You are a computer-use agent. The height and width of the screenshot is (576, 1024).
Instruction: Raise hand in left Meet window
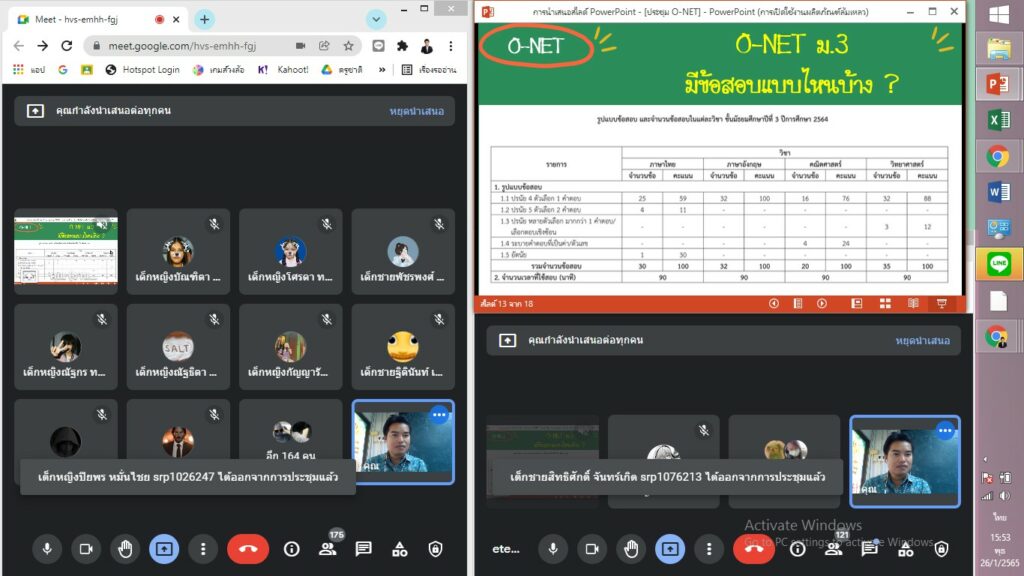[124, 548]
